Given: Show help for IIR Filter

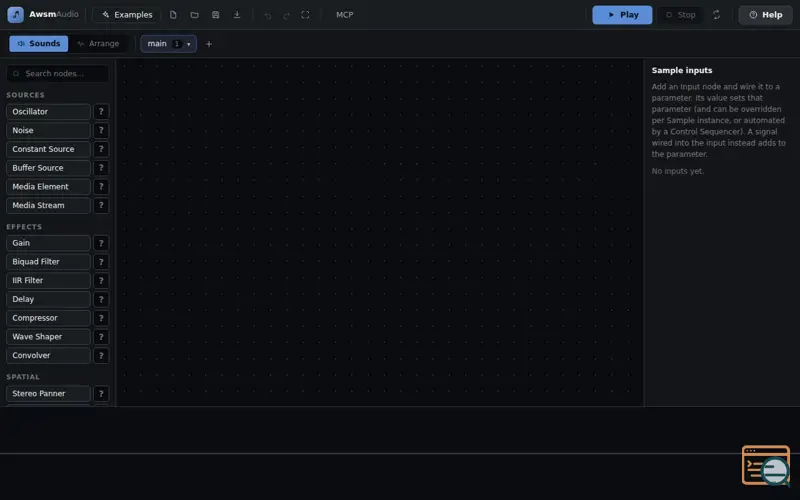Looking at the screenshot, I should tap(101, 281).
